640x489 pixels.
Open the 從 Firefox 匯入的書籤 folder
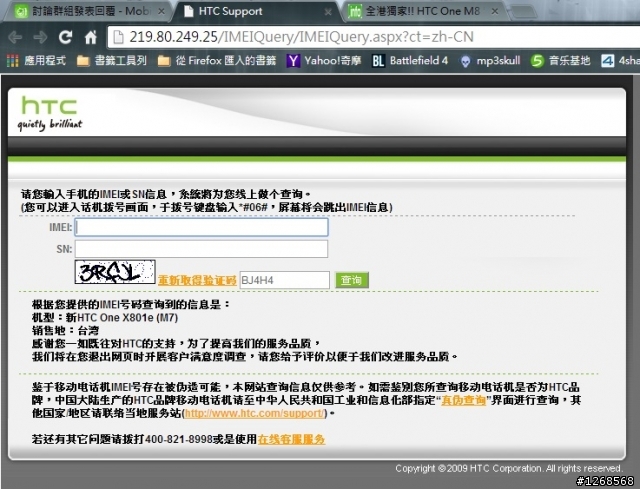(x=217, y=61)
